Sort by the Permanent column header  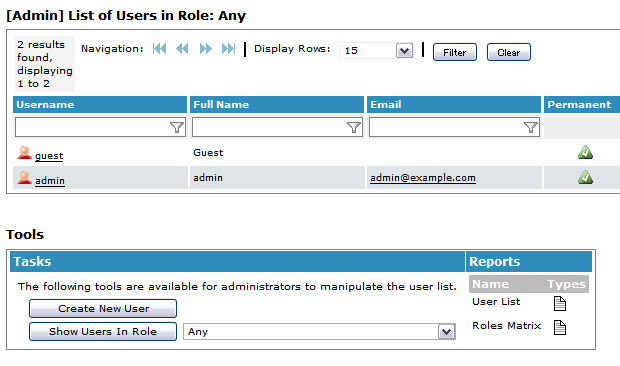(x=582, y=104)
